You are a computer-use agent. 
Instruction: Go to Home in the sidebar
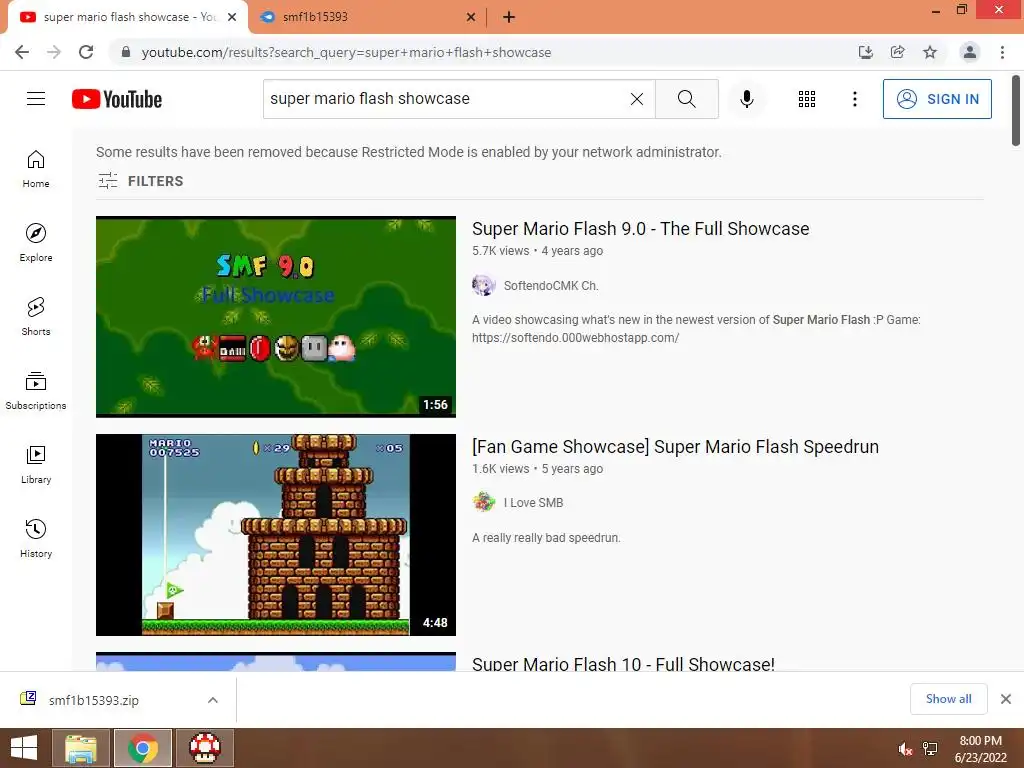pos(36,168)
